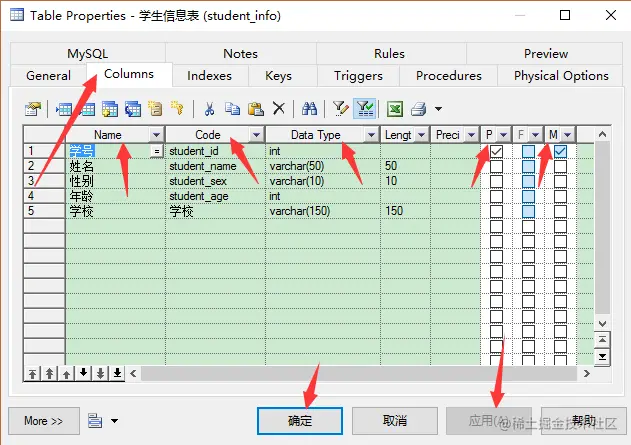Open the Code column header dropdown

click(256, 135)
